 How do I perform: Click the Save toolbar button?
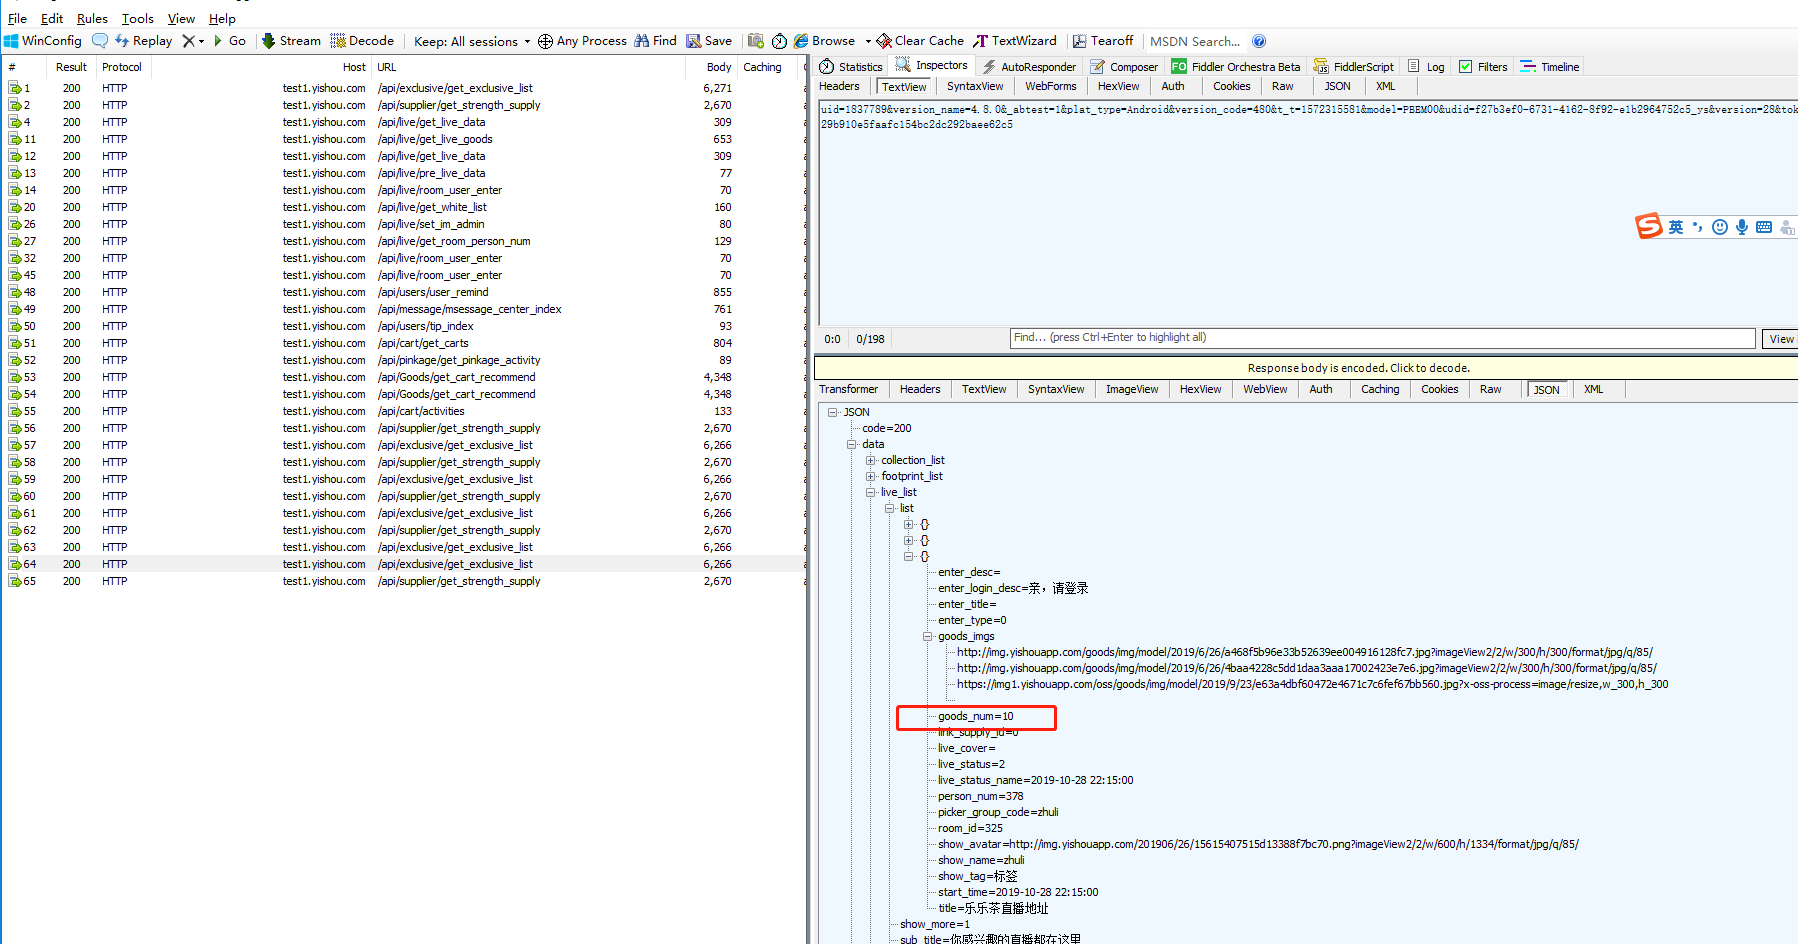coord(709,41)
